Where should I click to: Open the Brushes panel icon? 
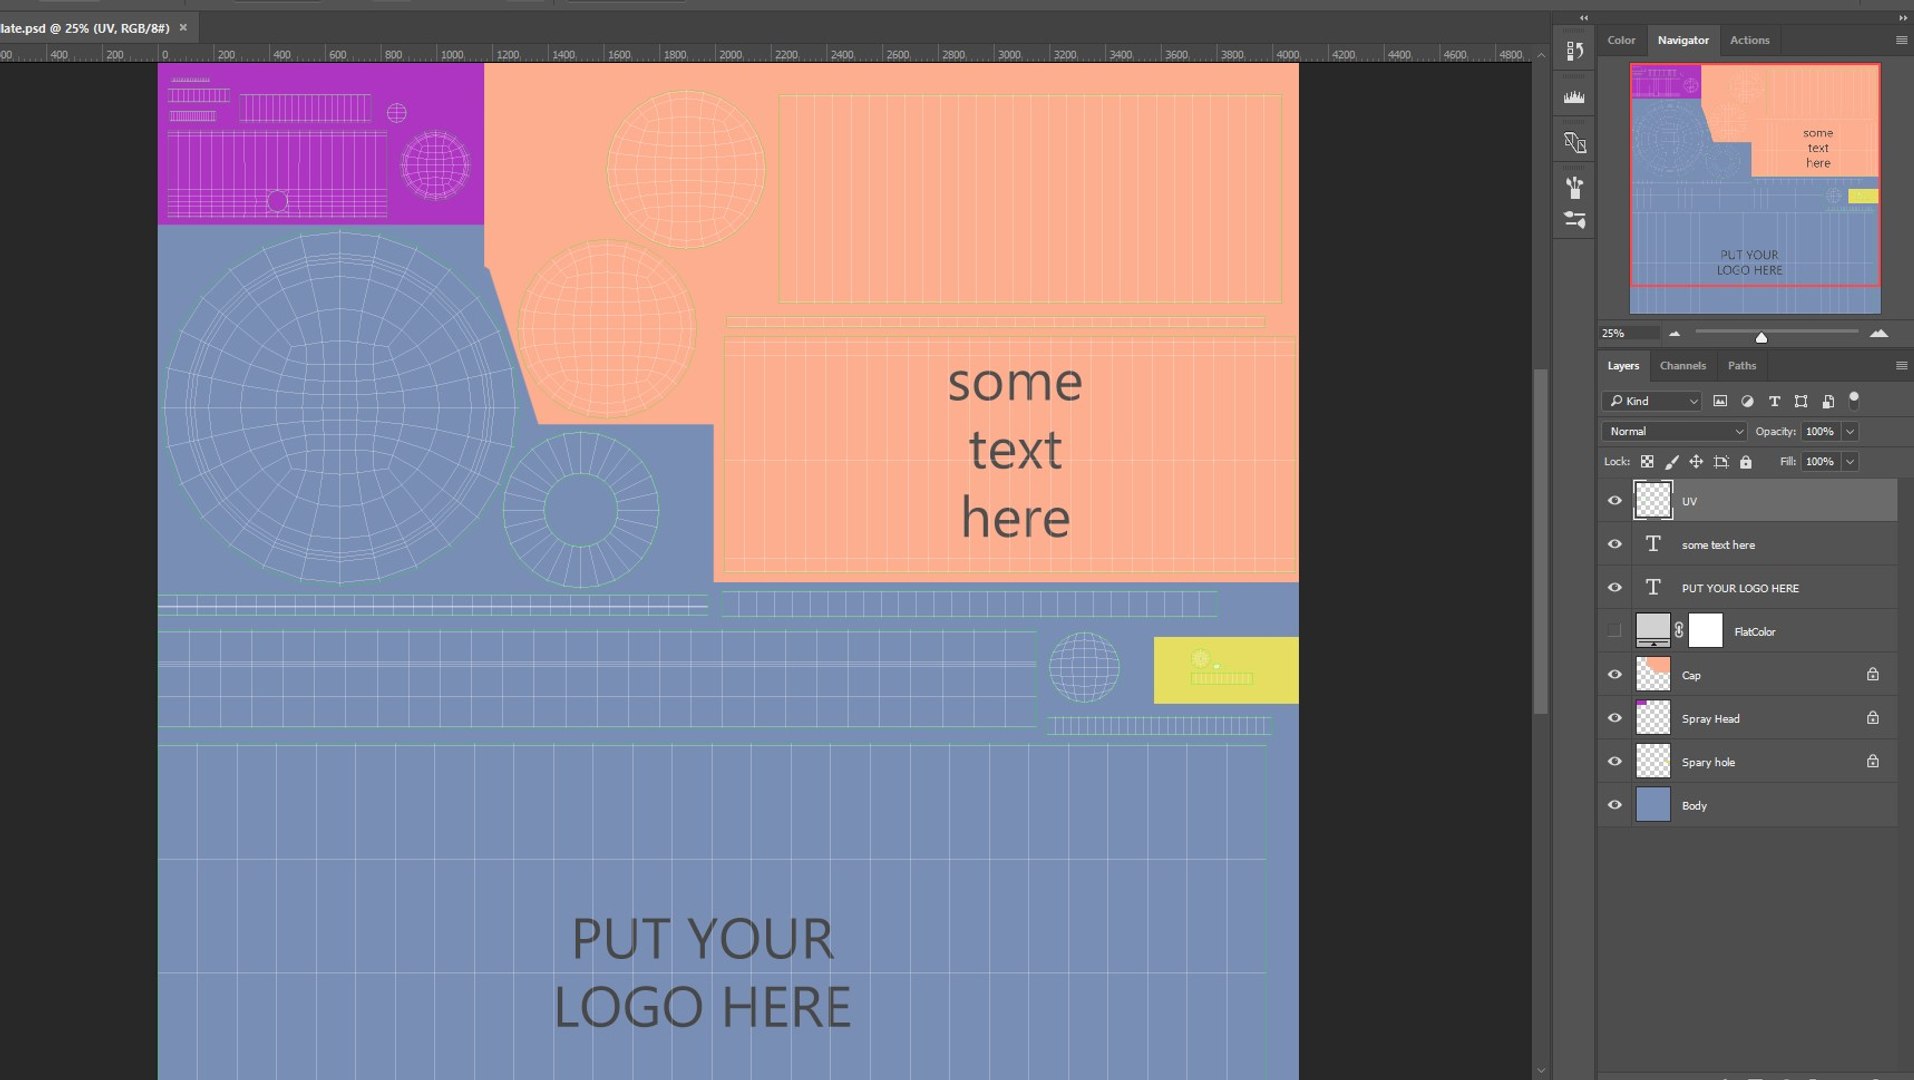[1575, 187]
